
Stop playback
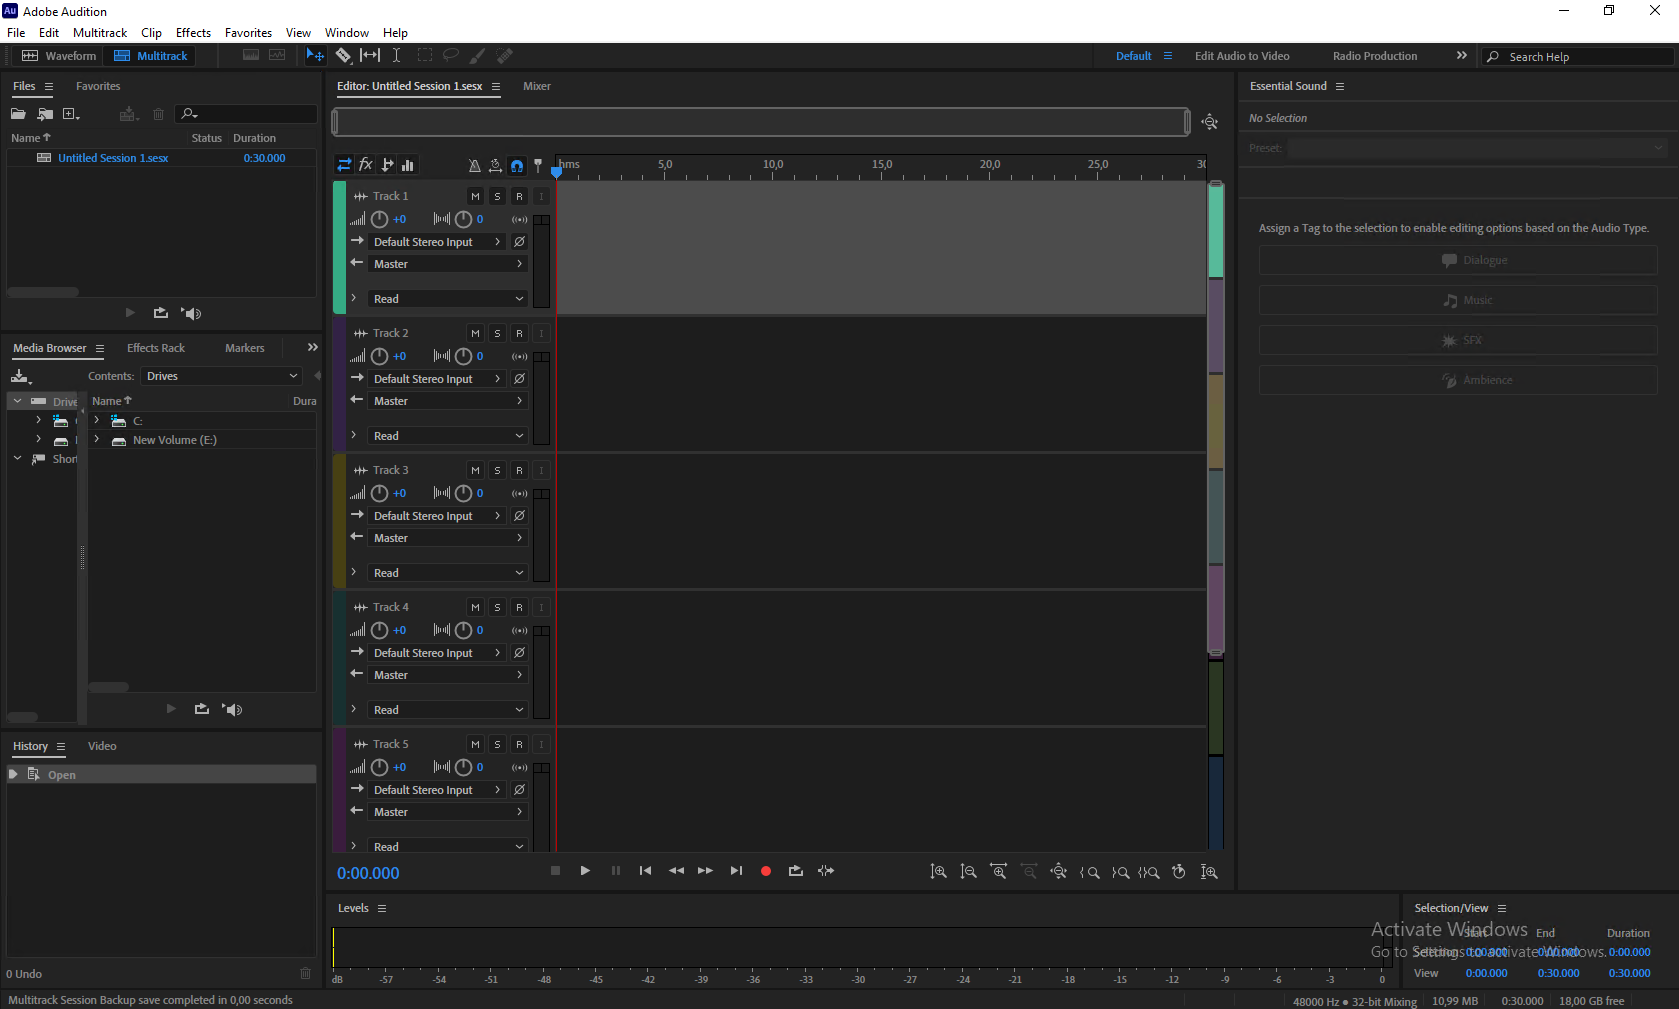click(x=555, y=871)
